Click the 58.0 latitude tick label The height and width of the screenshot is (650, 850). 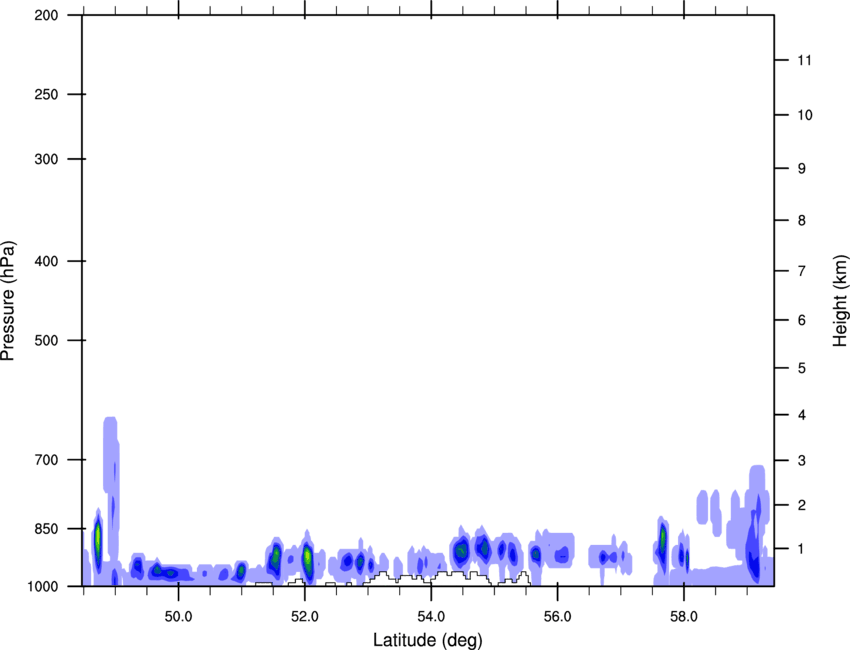click(684, 616)
